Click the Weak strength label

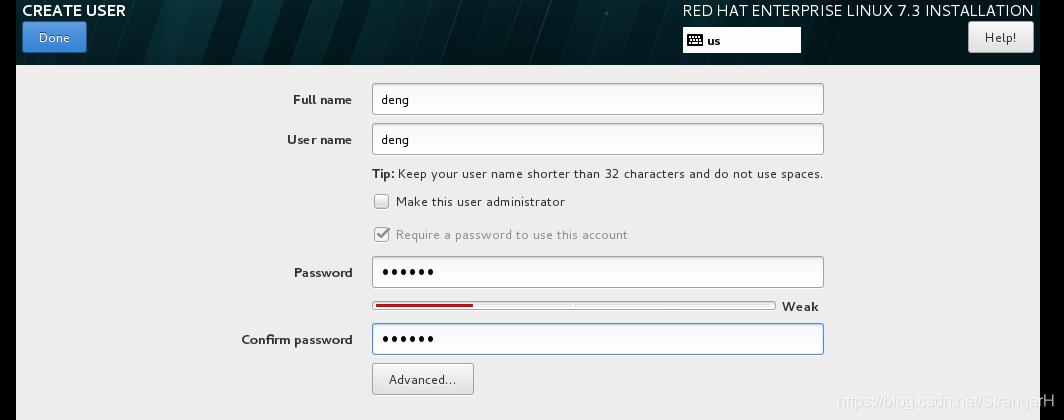point(800,307)
